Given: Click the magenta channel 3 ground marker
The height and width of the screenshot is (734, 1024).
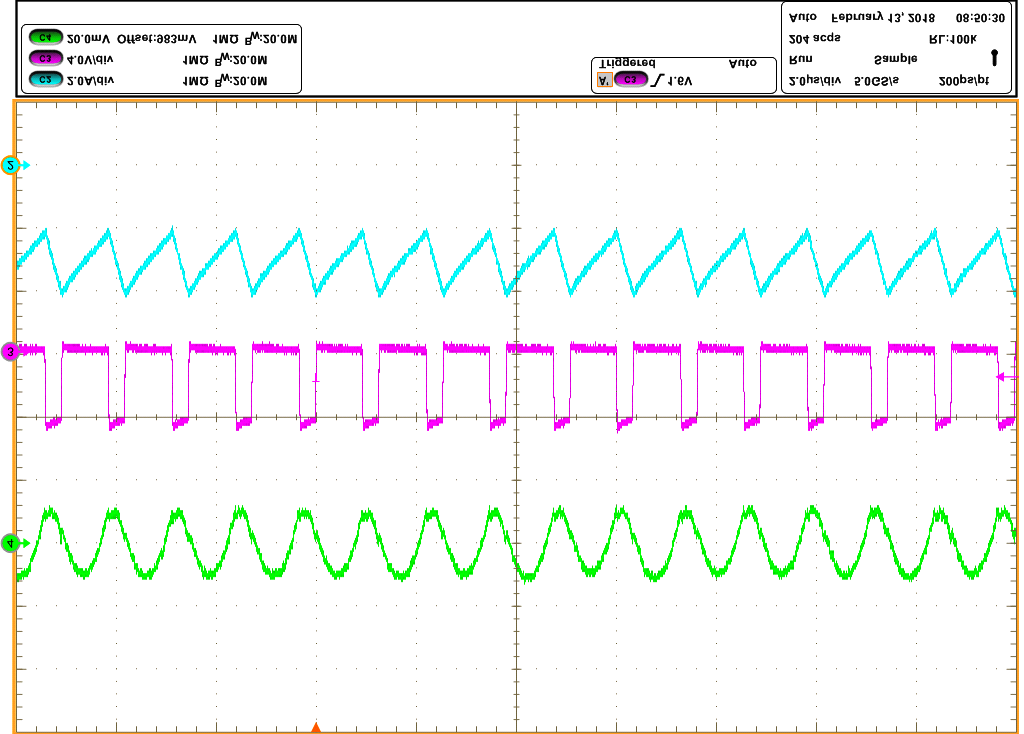Looking at the screenshot, I should coord(10,351).
